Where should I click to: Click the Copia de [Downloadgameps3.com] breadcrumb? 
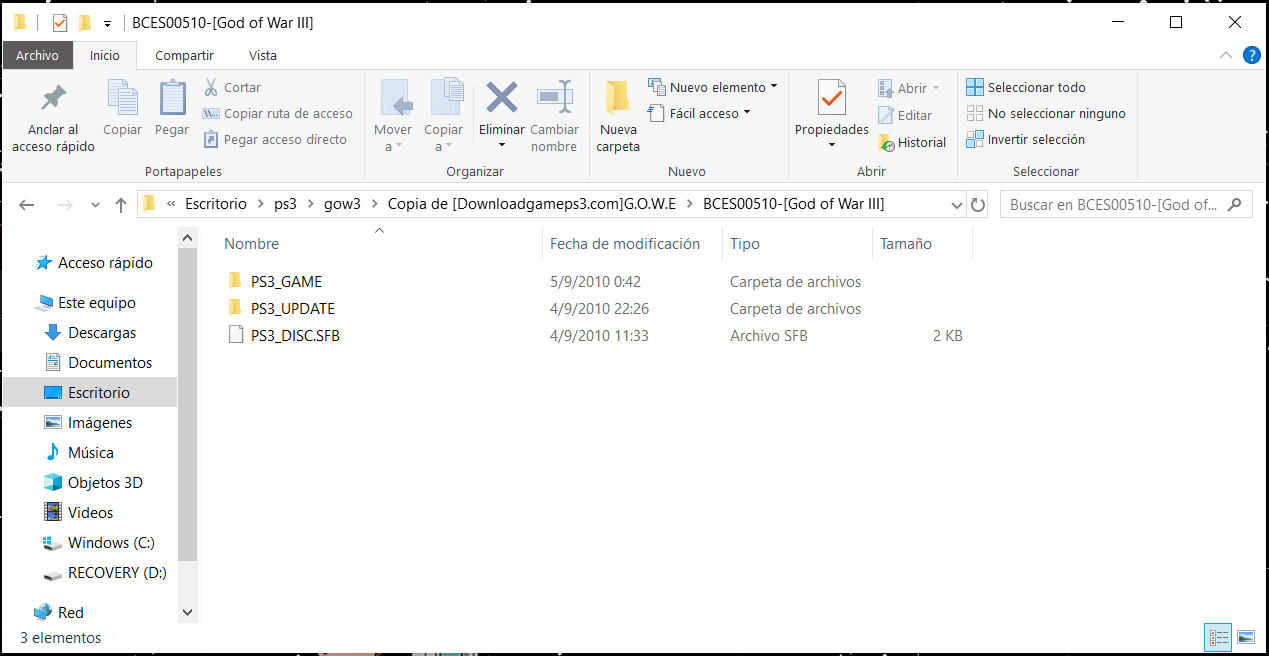pos(532,204)
